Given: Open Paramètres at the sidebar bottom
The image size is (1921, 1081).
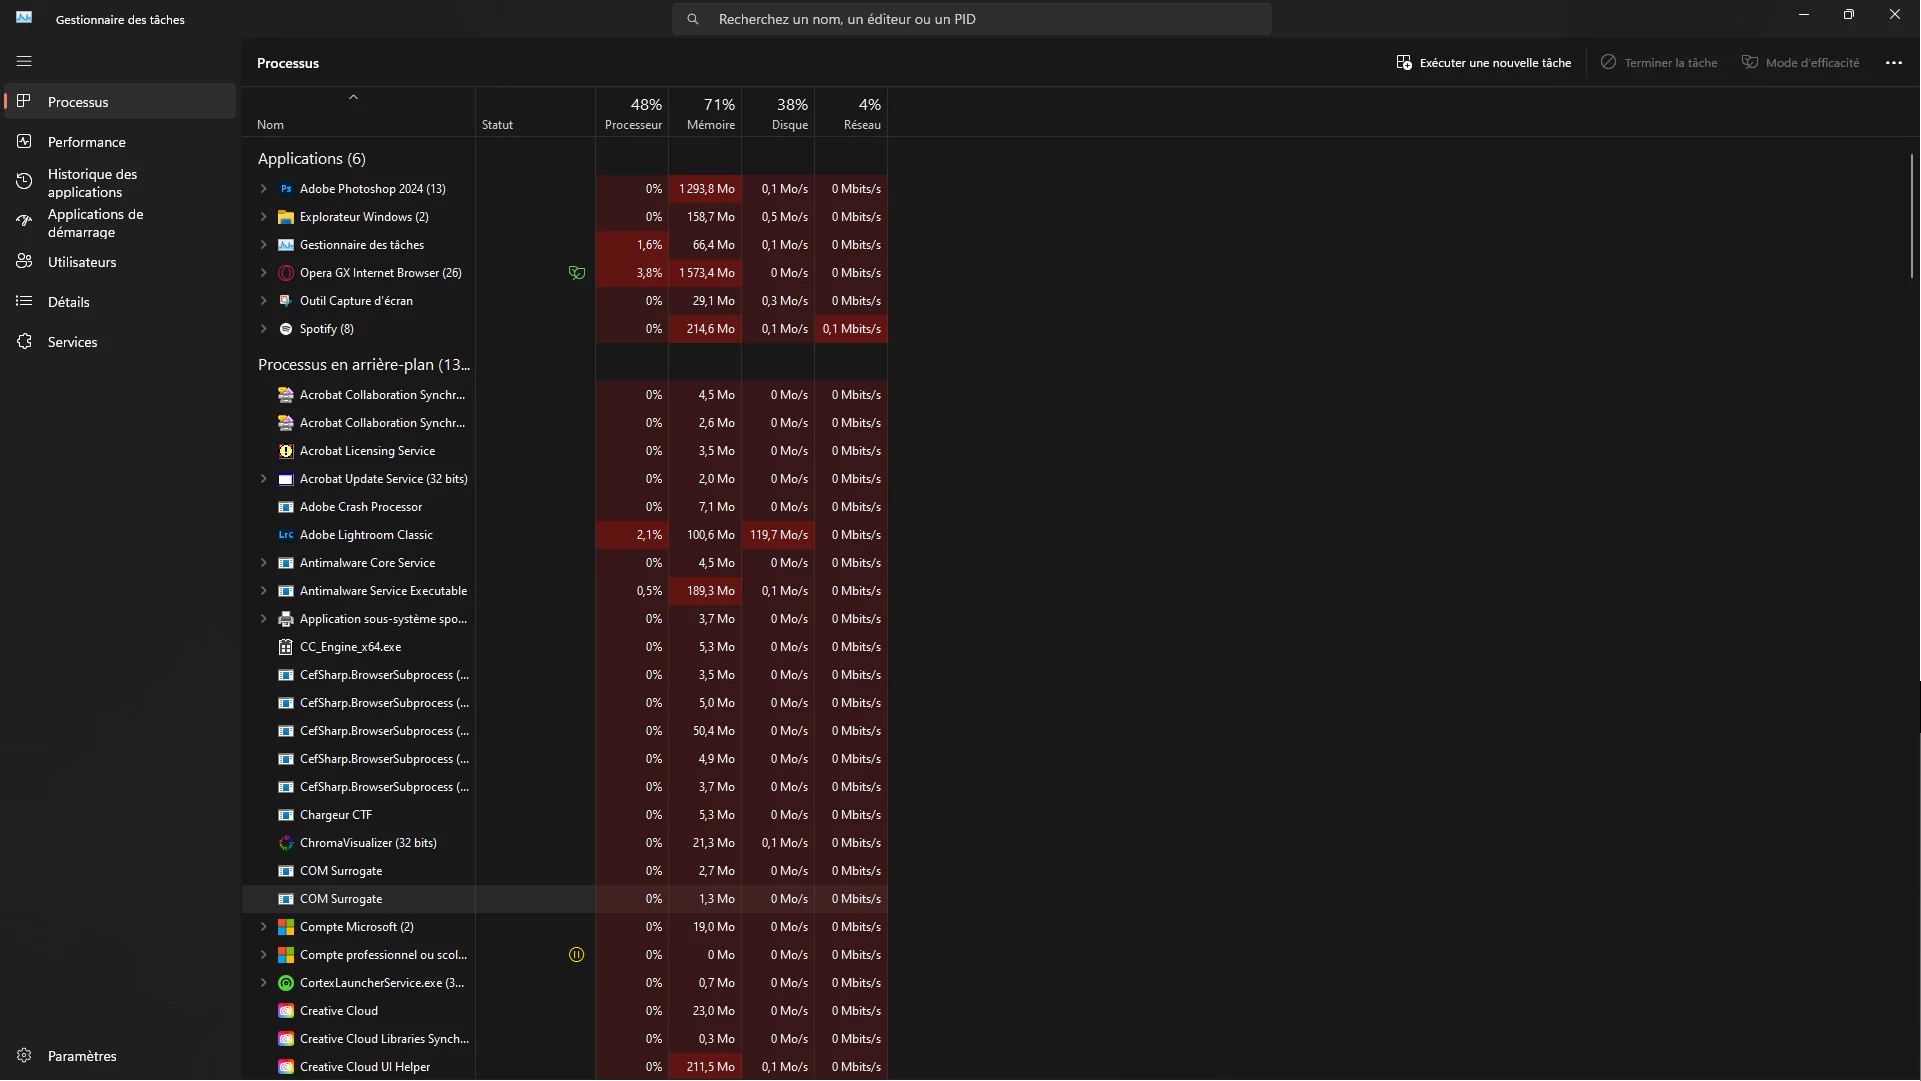Looking at the screenshot, I should (81, 1056).
